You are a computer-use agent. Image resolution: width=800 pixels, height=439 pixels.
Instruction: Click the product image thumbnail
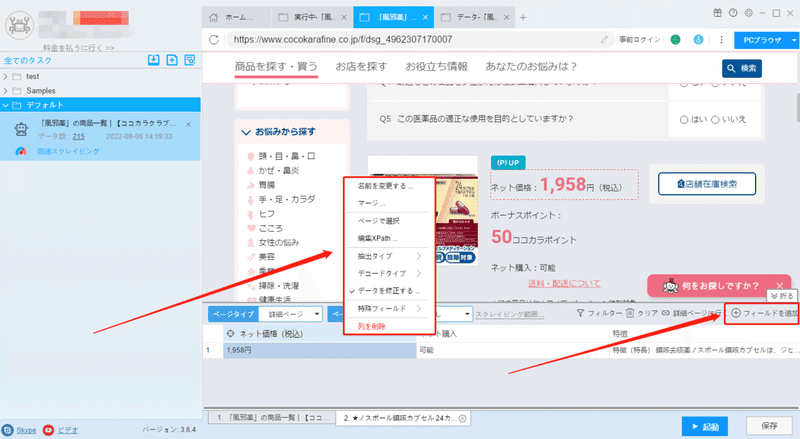(x=423, y=211)
